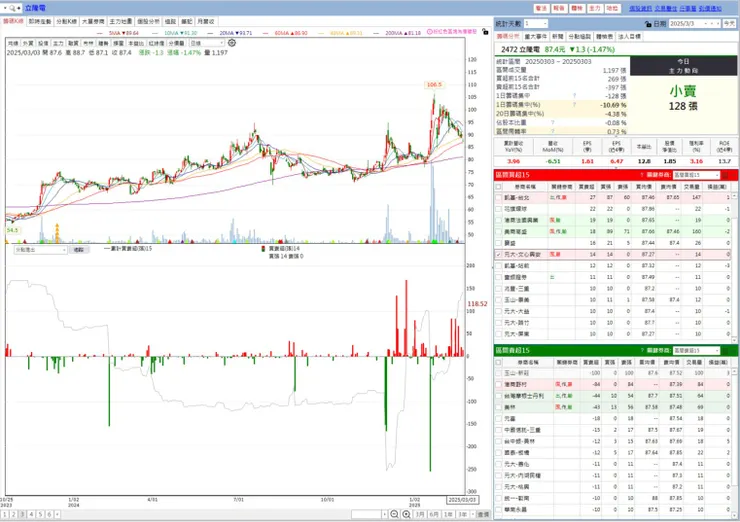Open 關鍵券商 dropdown in 區間賣超15

[x=696, y=351]
